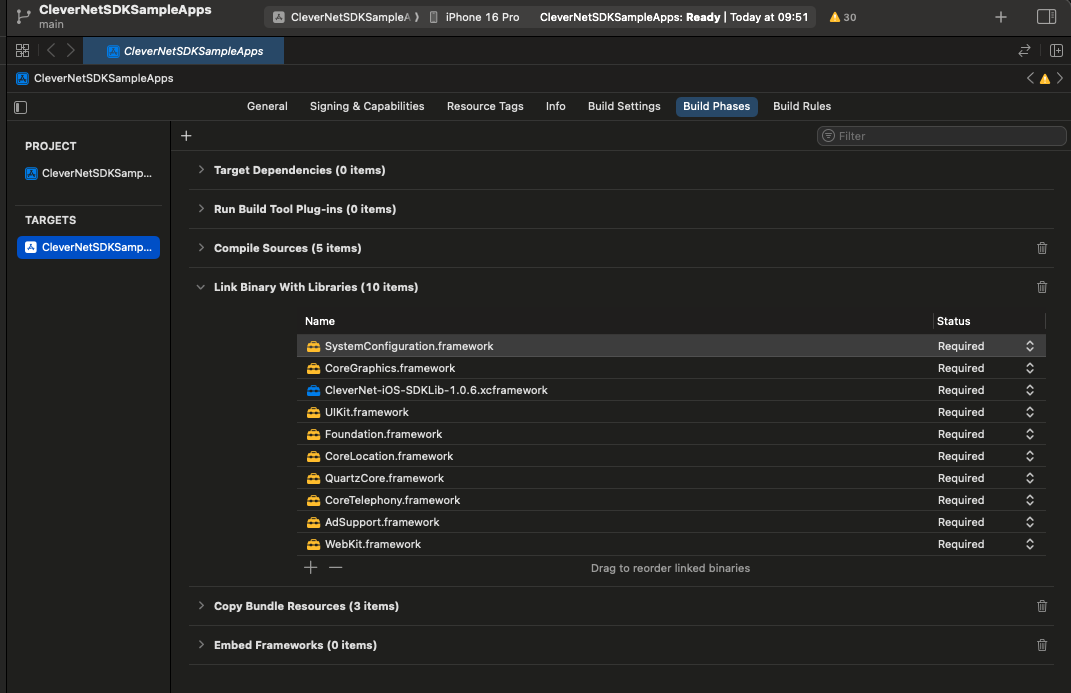Screen dimensions: 1071x693
Task: Add a library with the plus button
Action: (x=310, y=567)
